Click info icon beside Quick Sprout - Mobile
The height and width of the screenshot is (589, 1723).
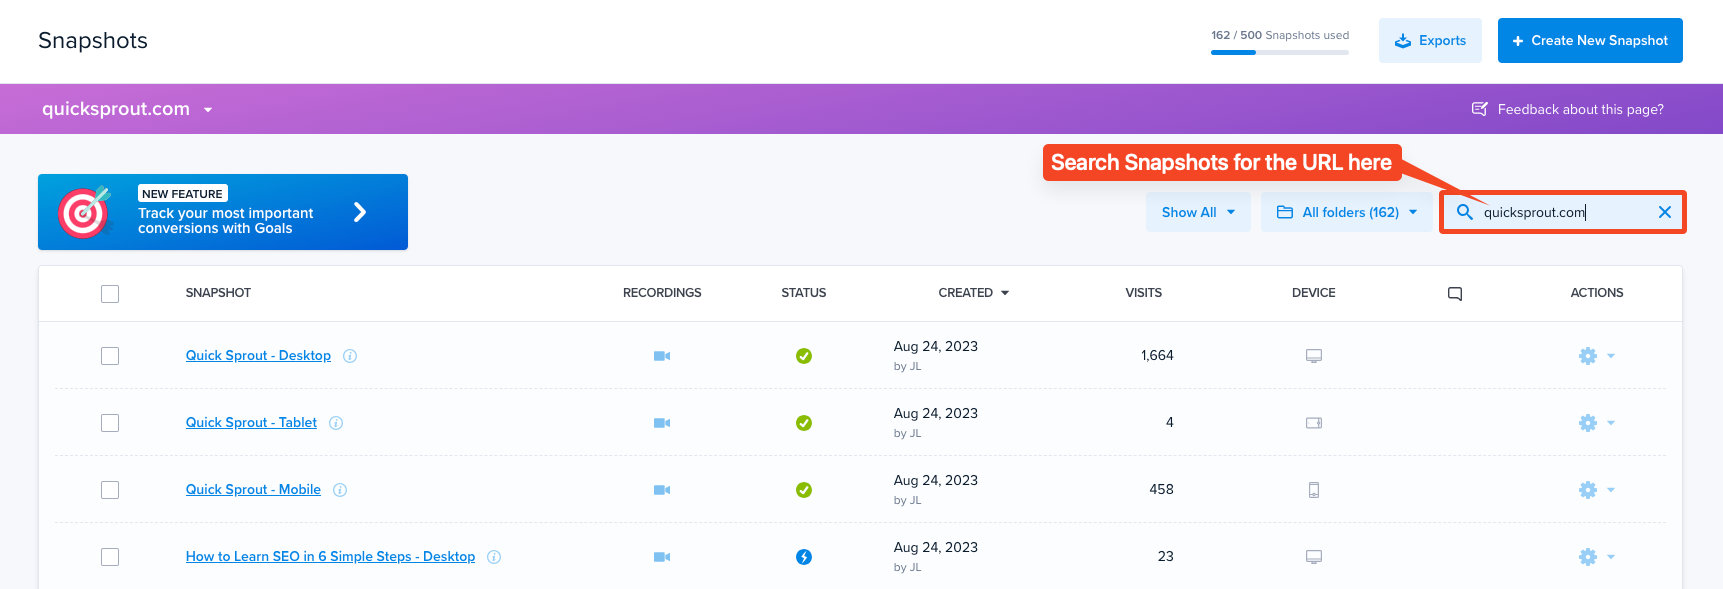[x=340, y=490]
